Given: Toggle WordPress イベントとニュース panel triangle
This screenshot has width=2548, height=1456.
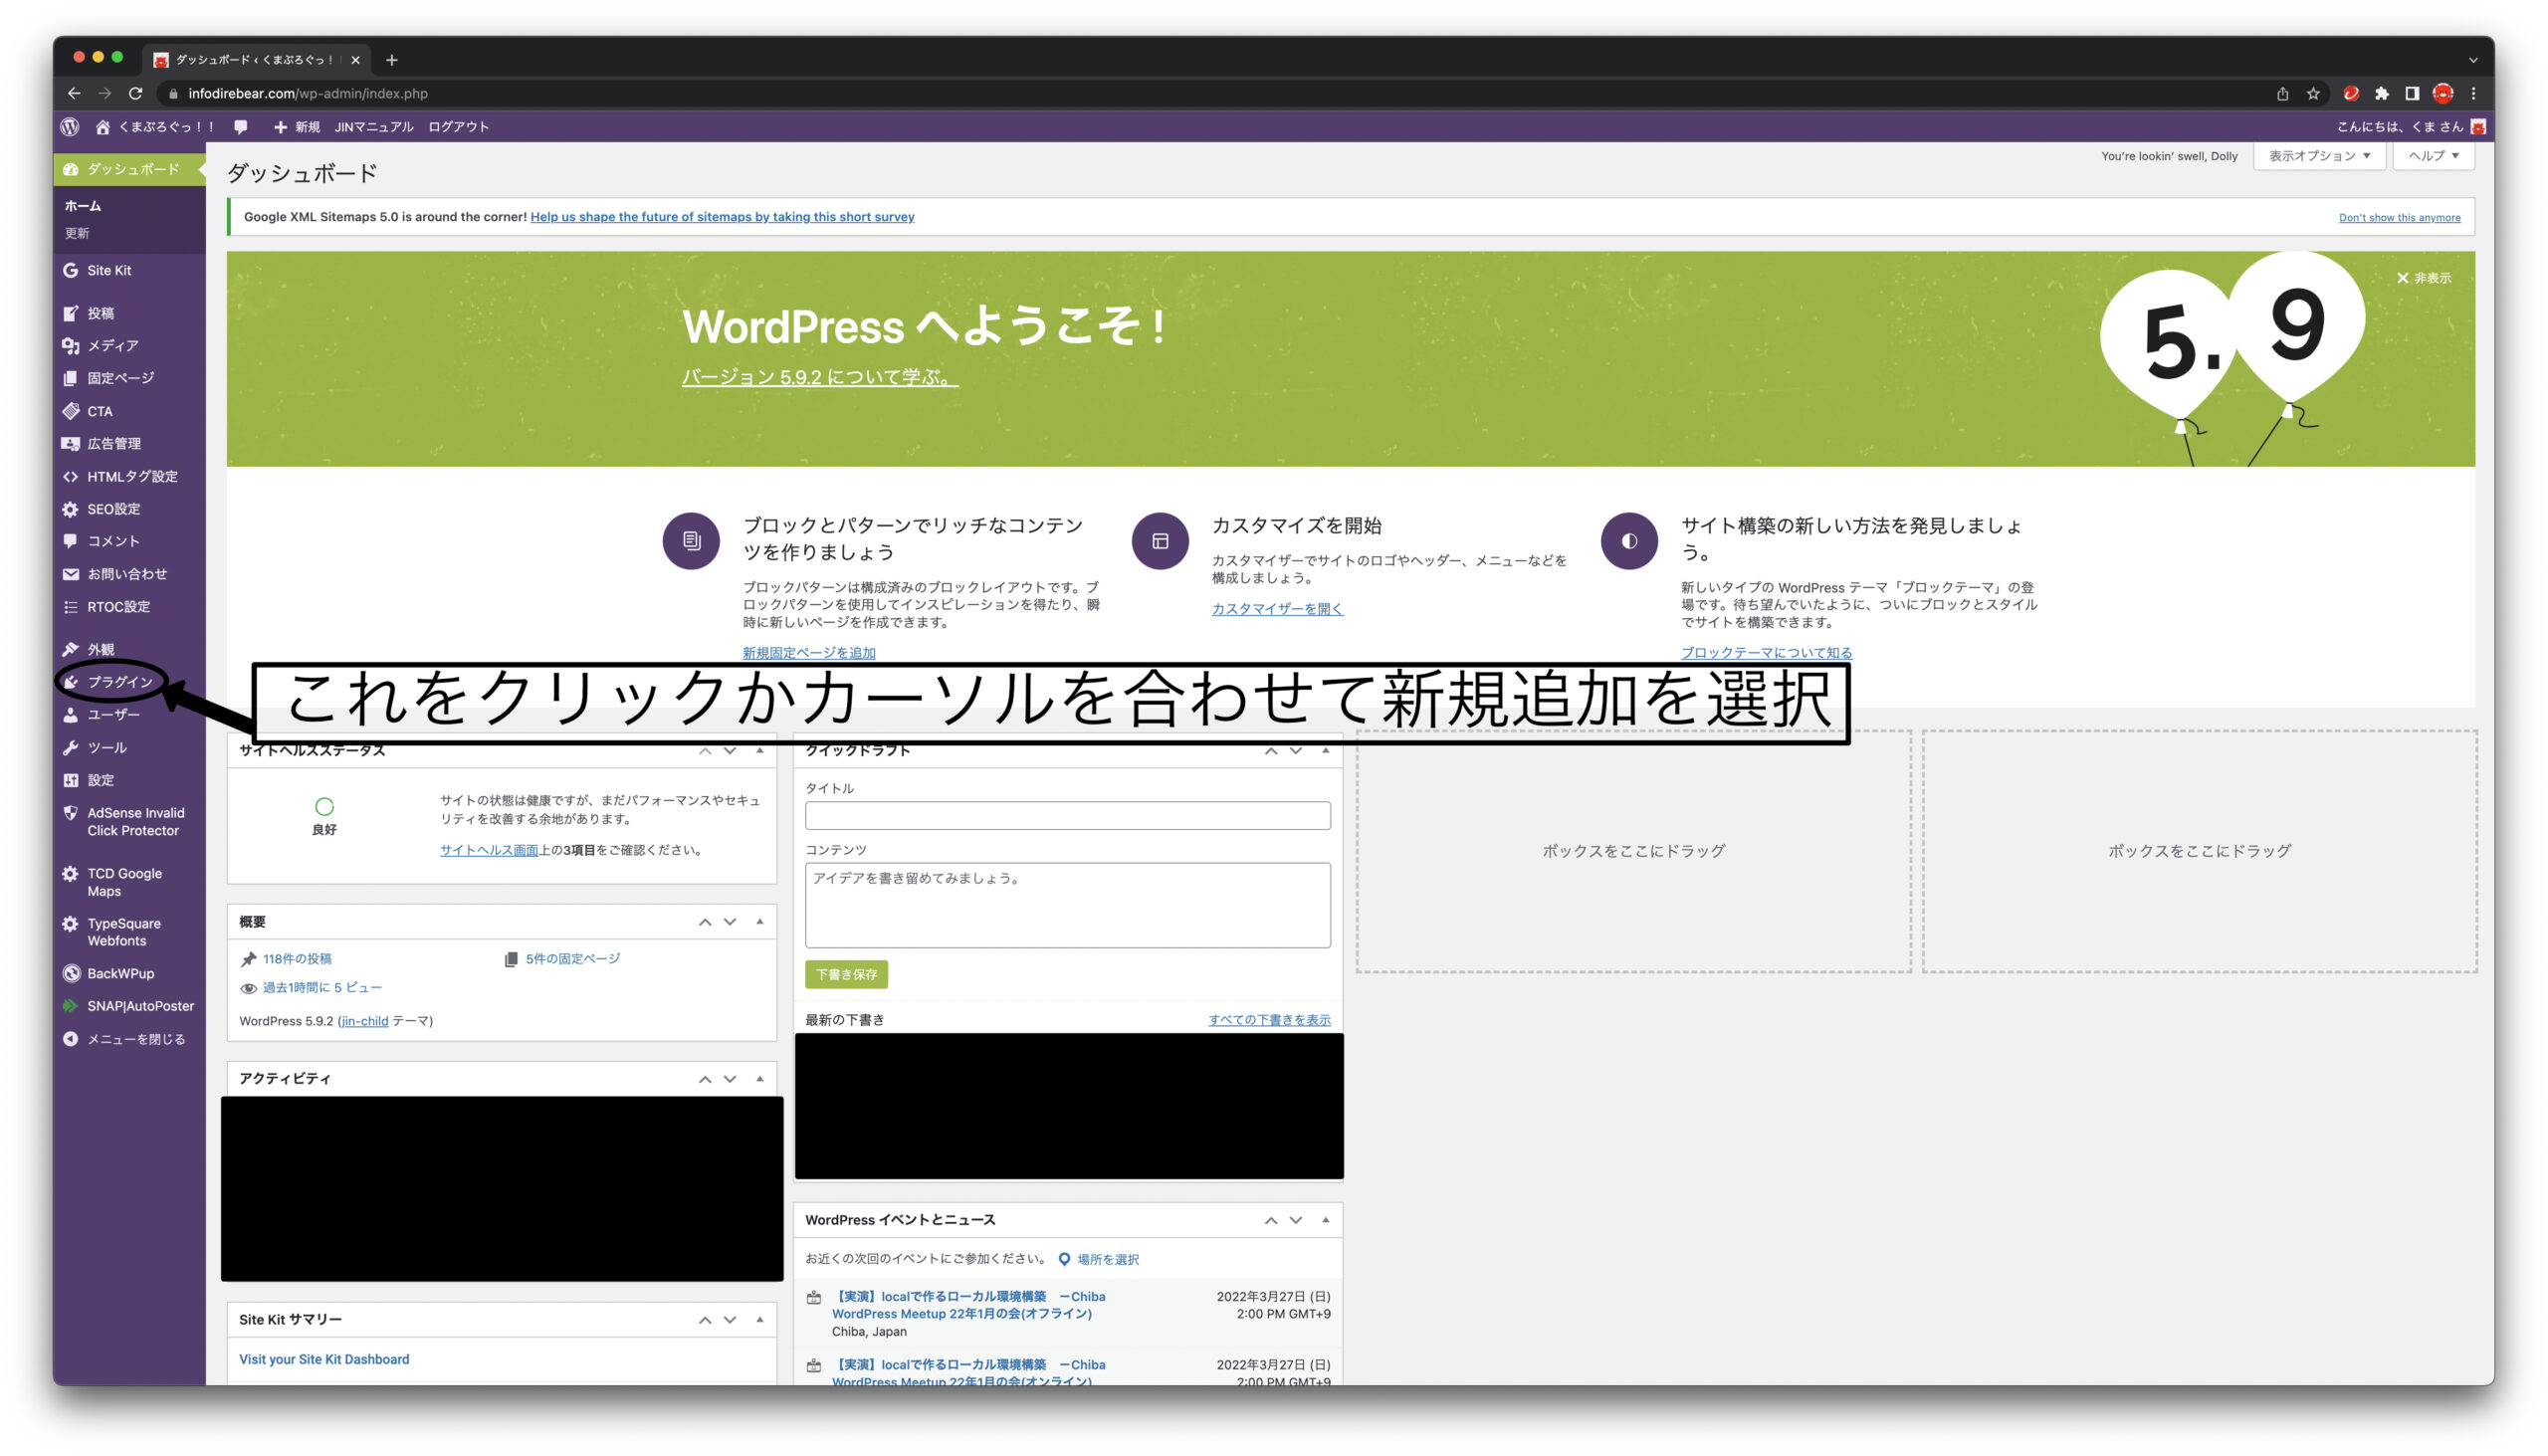Looking at the screenshot, I should tap(1326, 1220).
